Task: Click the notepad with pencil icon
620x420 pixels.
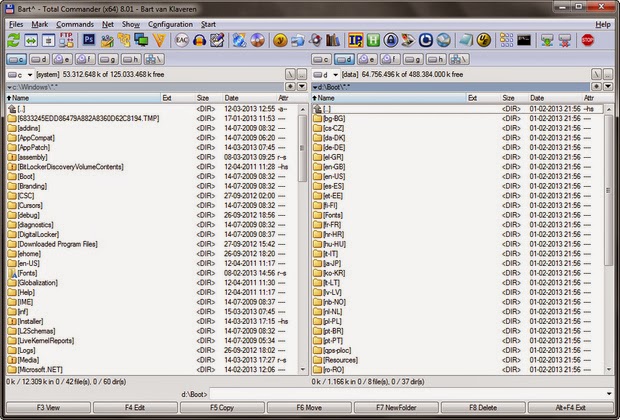Action: [x=217, y=40]
